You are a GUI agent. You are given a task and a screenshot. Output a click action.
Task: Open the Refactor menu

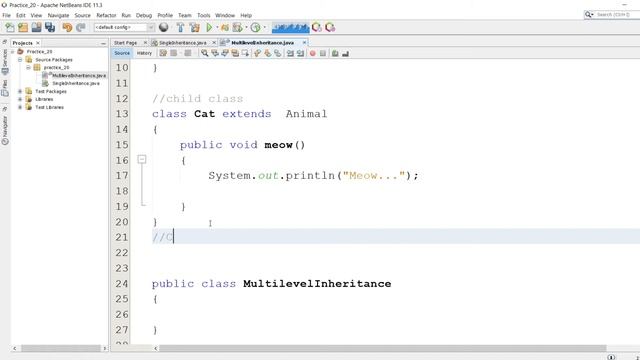[106, 15]
